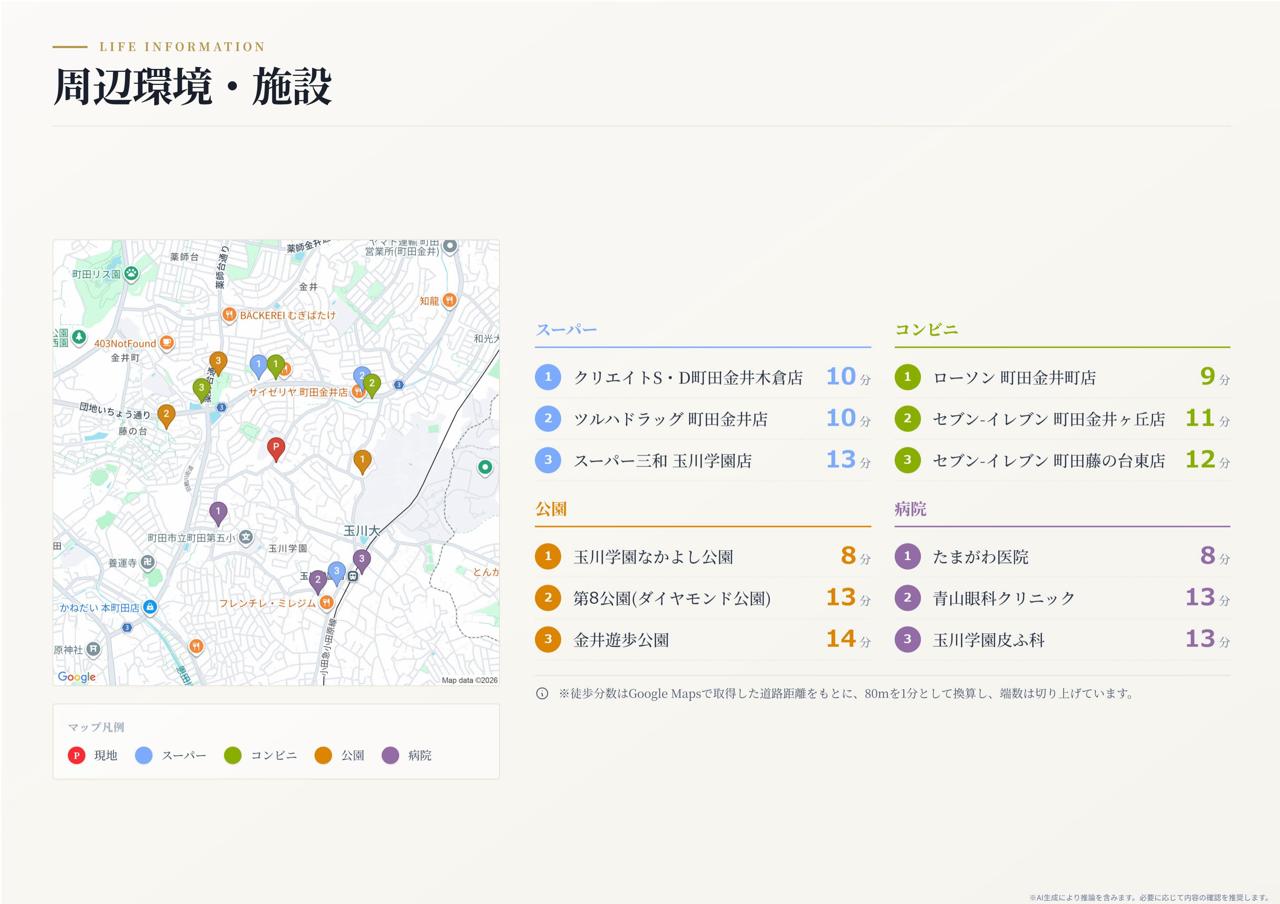Click the 14分 walking time for 金井遊歩公園
1280x904 pixels.
pos(848,639)
